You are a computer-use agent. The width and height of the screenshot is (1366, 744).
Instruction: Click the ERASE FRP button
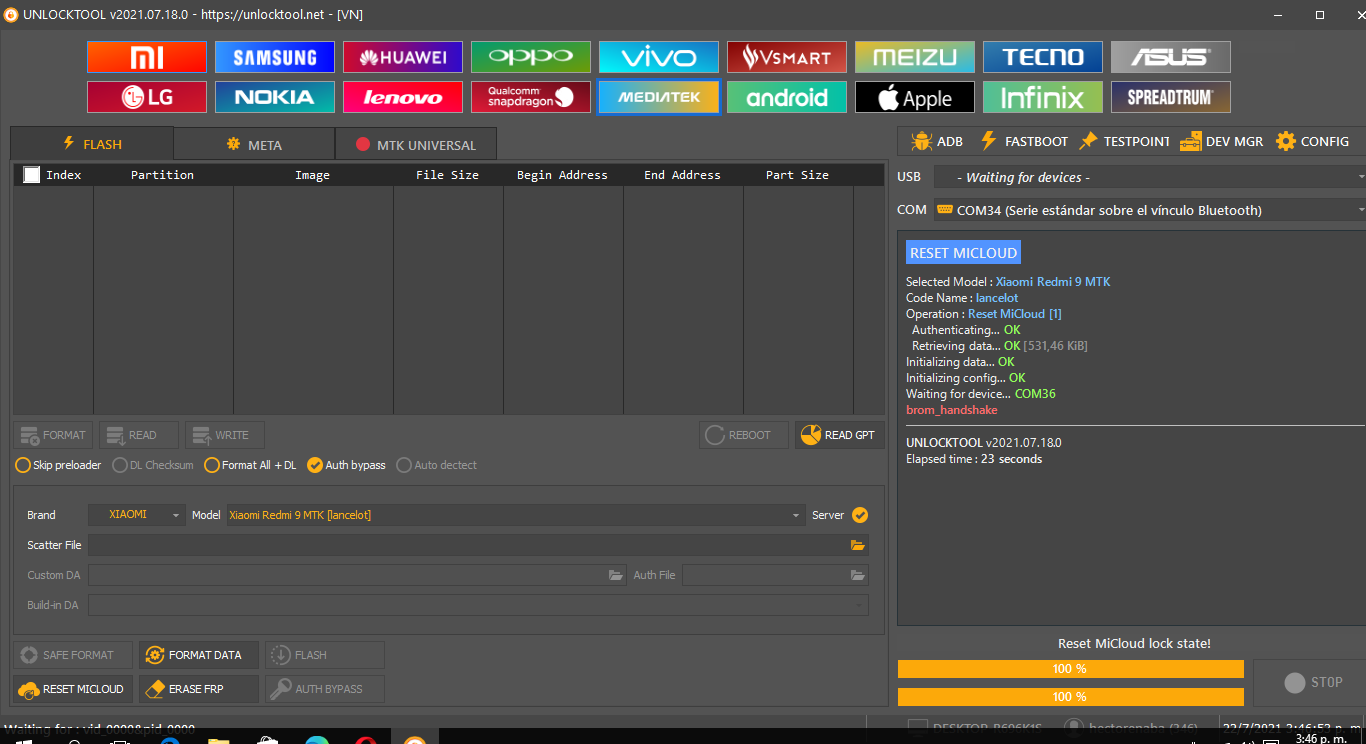(199, 689)
